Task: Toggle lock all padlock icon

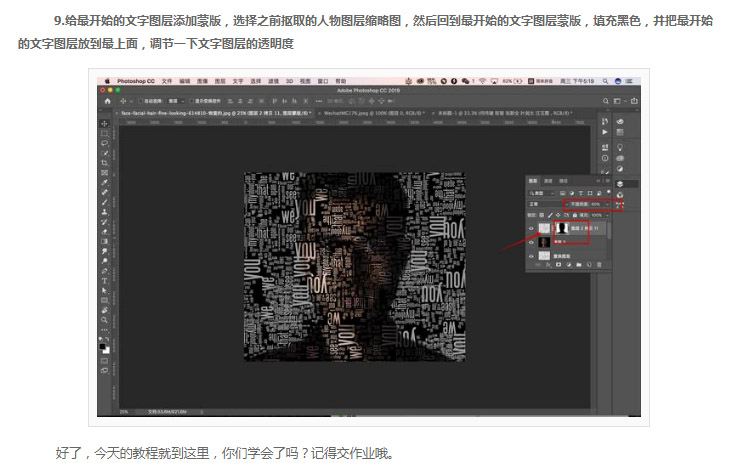Action: (x=575, y=215)
